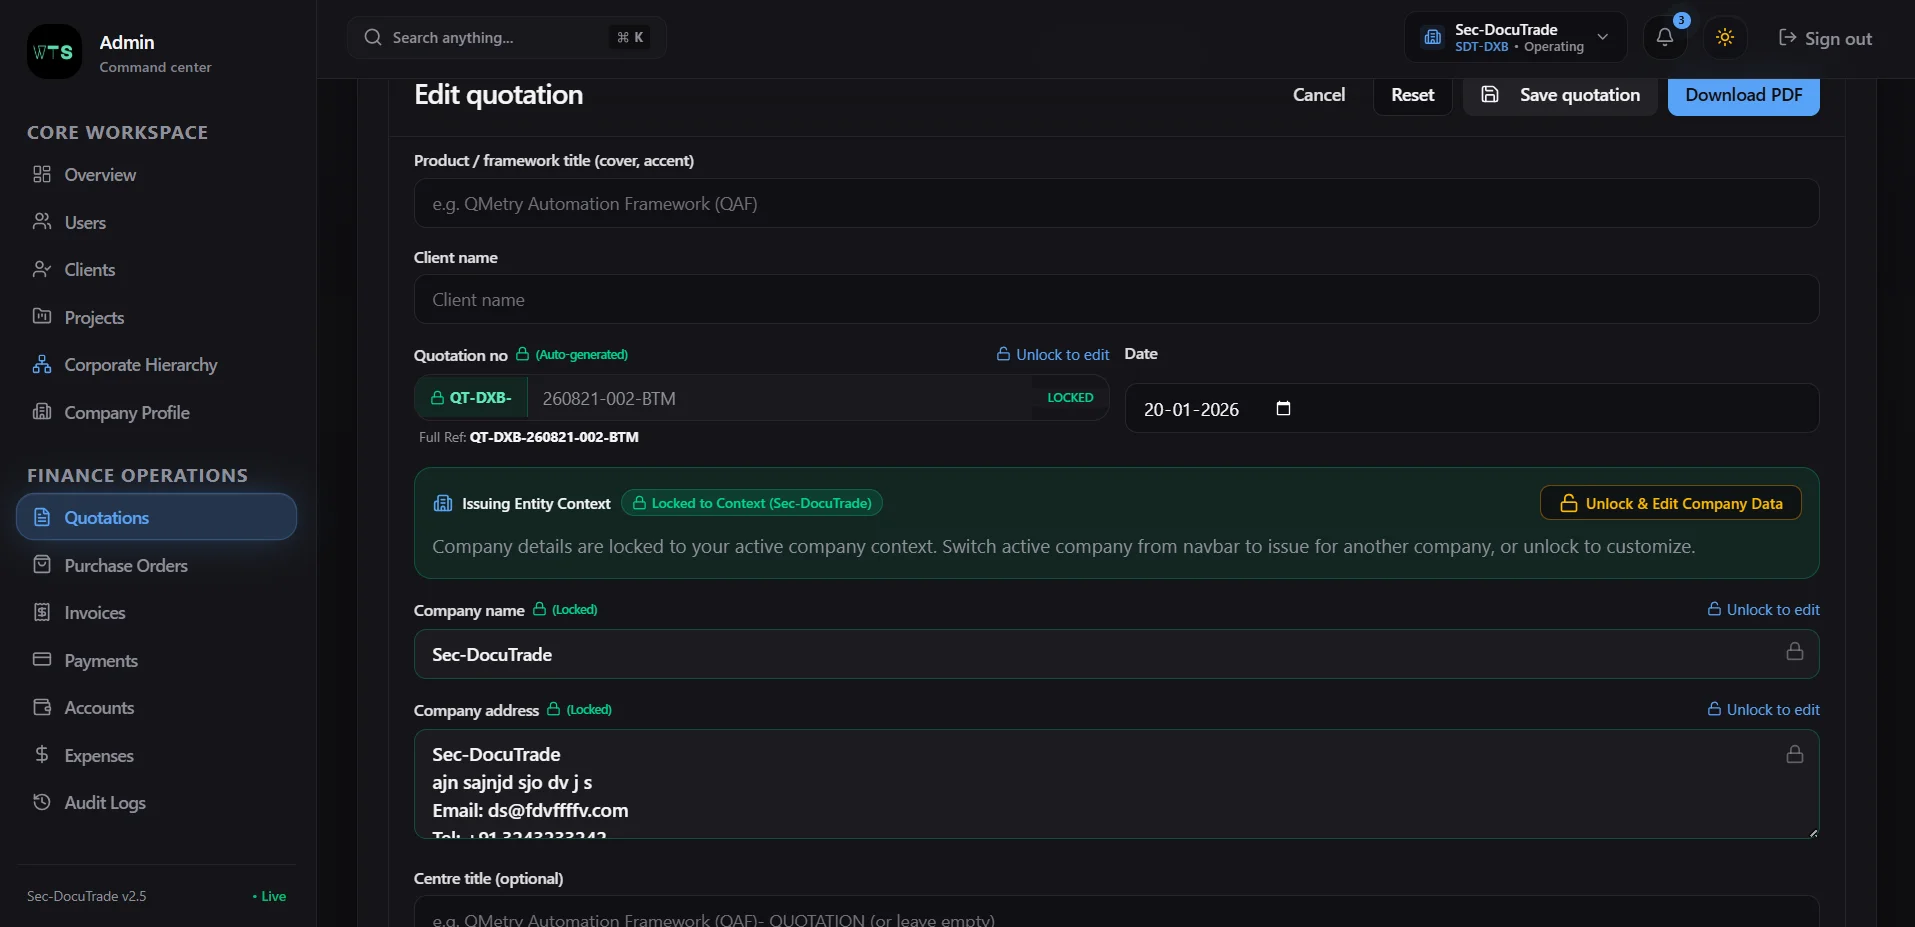This screenshot has width=1915, height=927.
Task: Click the lock icon in Company address box
Action: tap(1795, 754)
